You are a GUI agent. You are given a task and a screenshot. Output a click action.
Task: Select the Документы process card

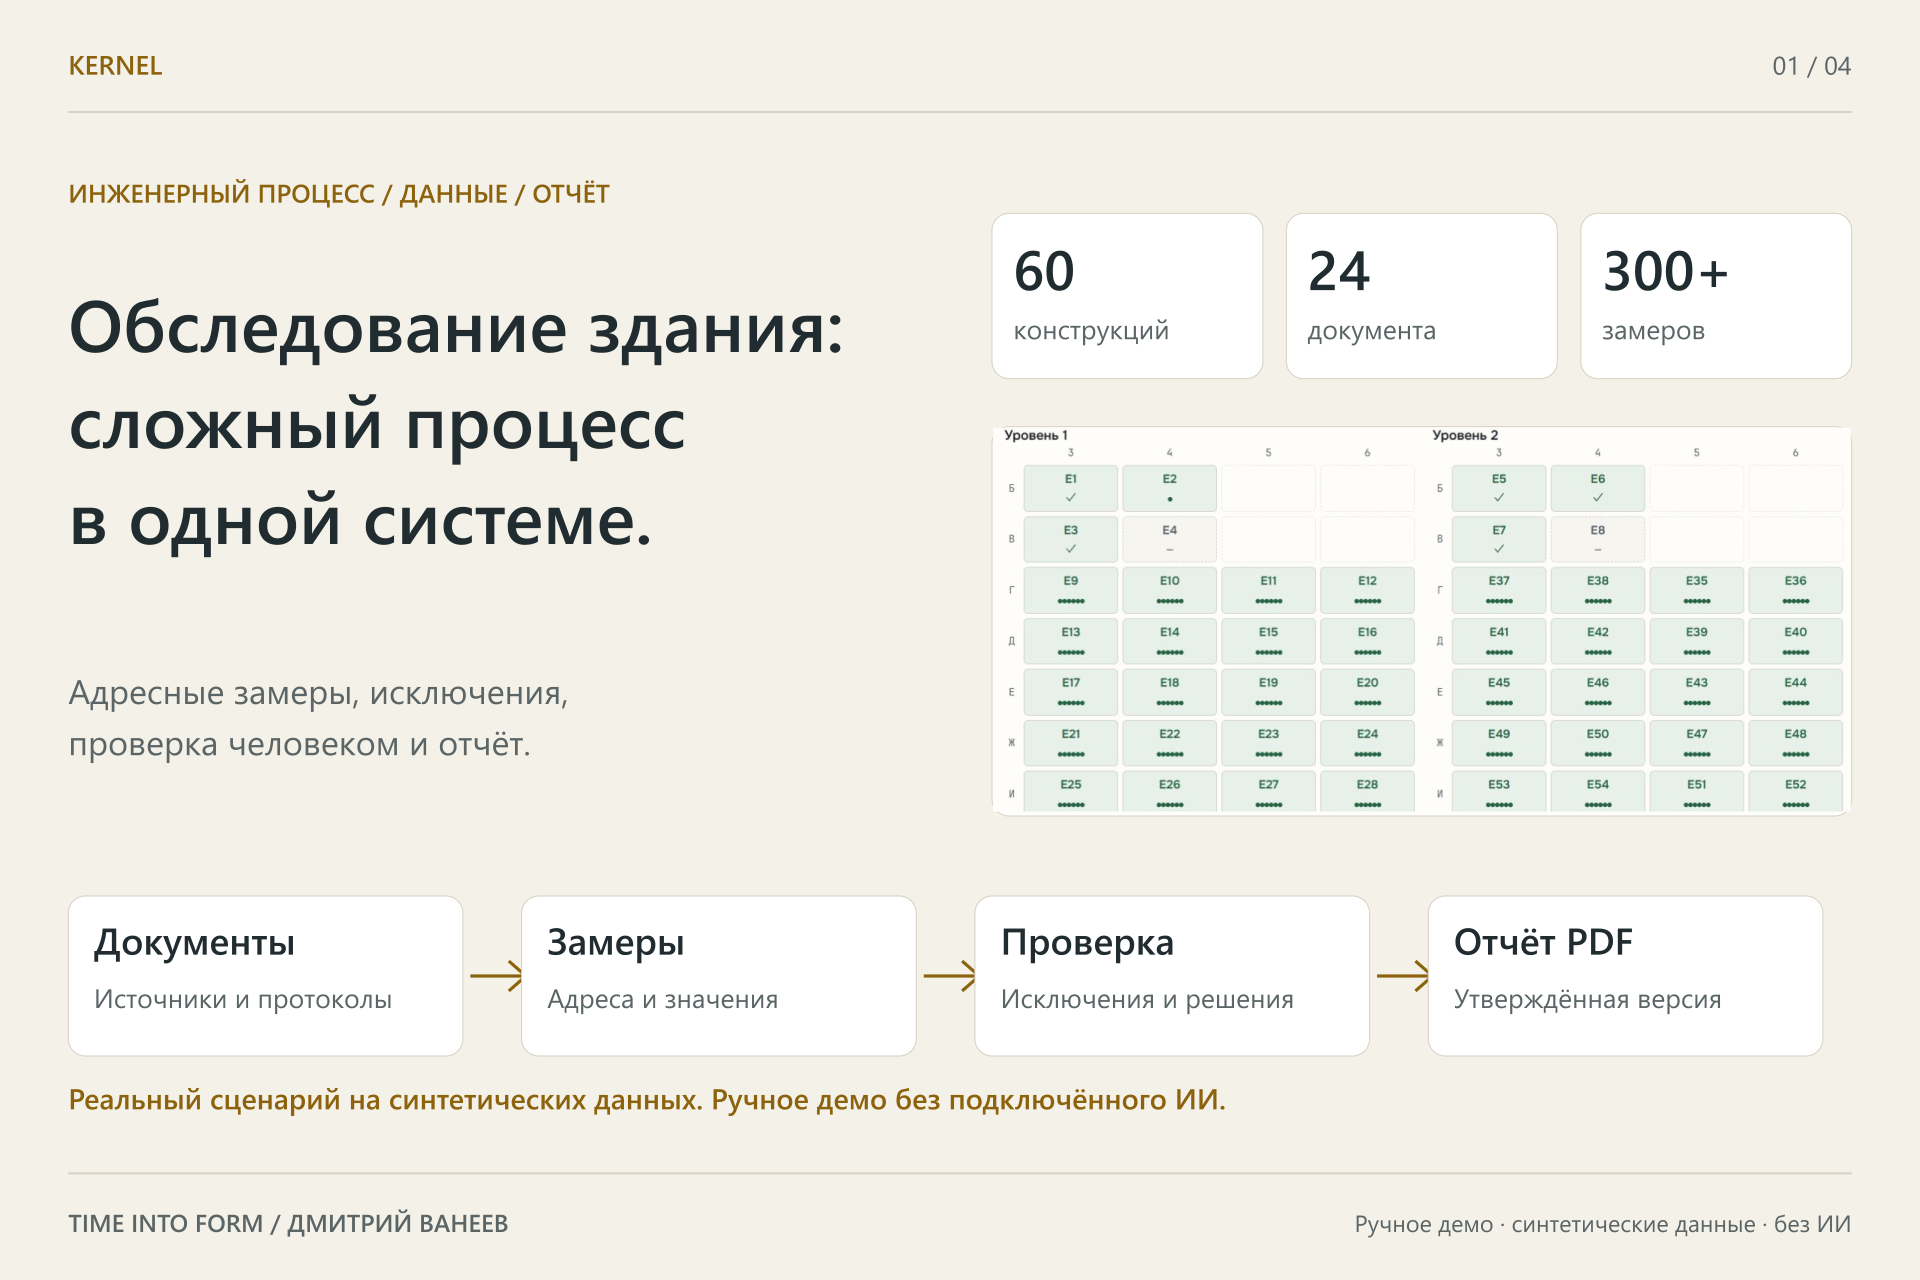[x=265, y=976]
